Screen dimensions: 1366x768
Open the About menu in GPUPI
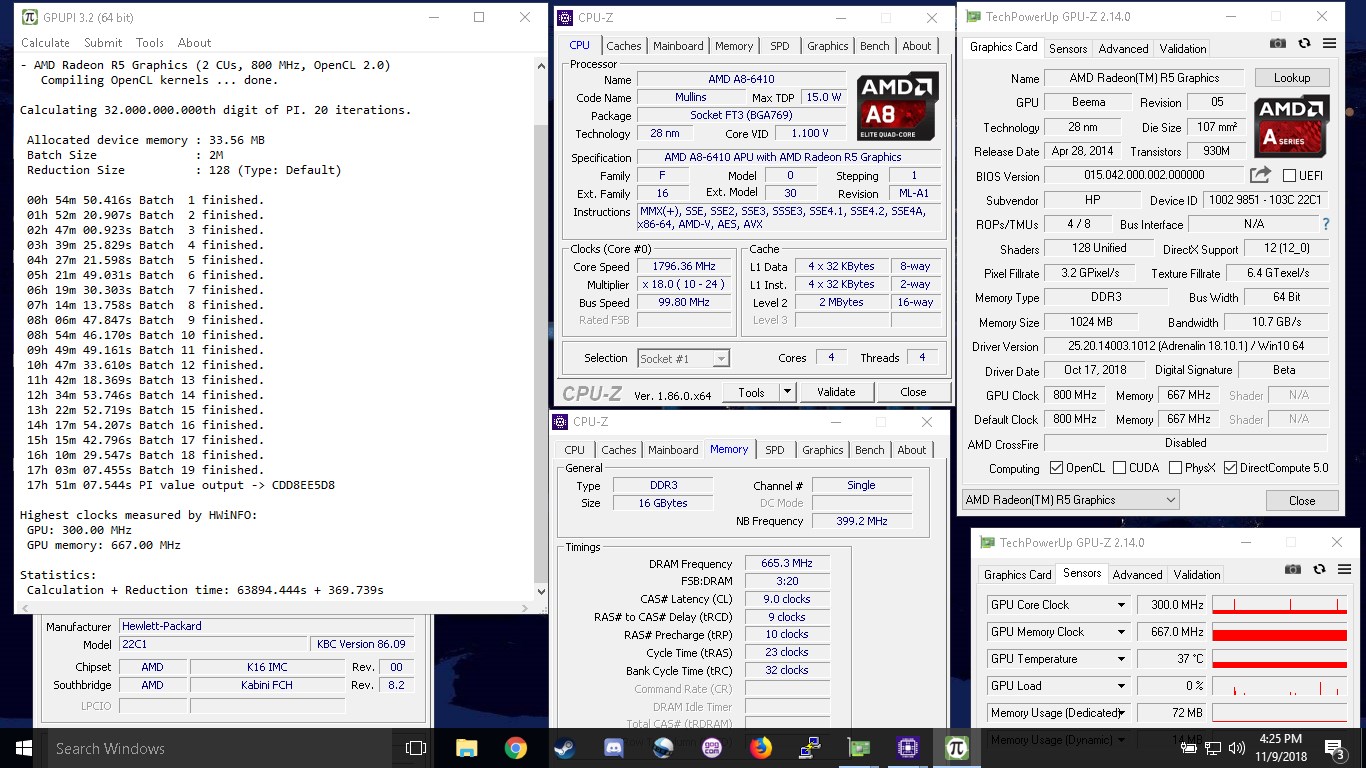click(194, 43)
